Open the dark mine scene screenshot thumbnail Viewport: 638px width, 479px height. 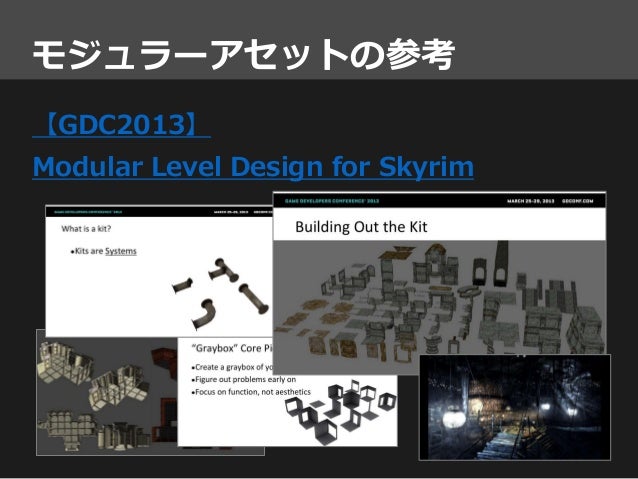click(515, 407)
